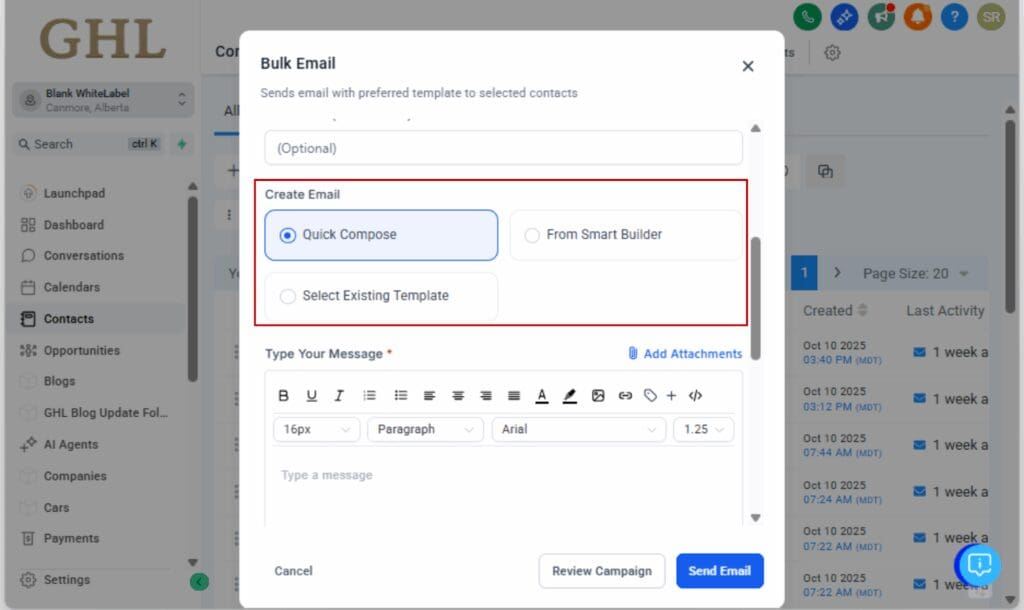Toggle bold formatting in the message editor
This screenshot has width=1024, height=610.
pos(283,395)
